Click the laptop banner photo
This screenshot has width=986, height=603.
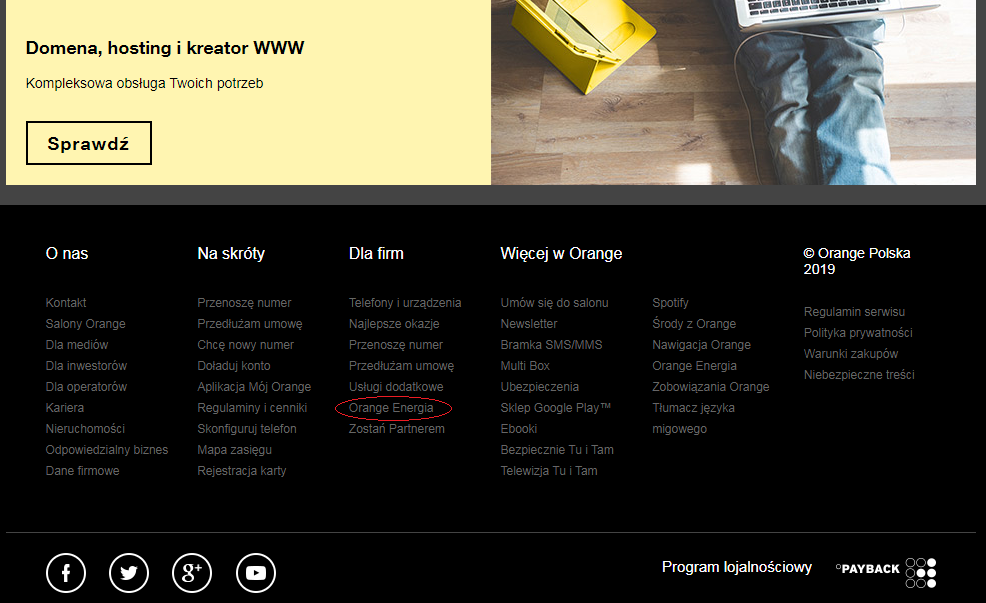pos(733,92)
